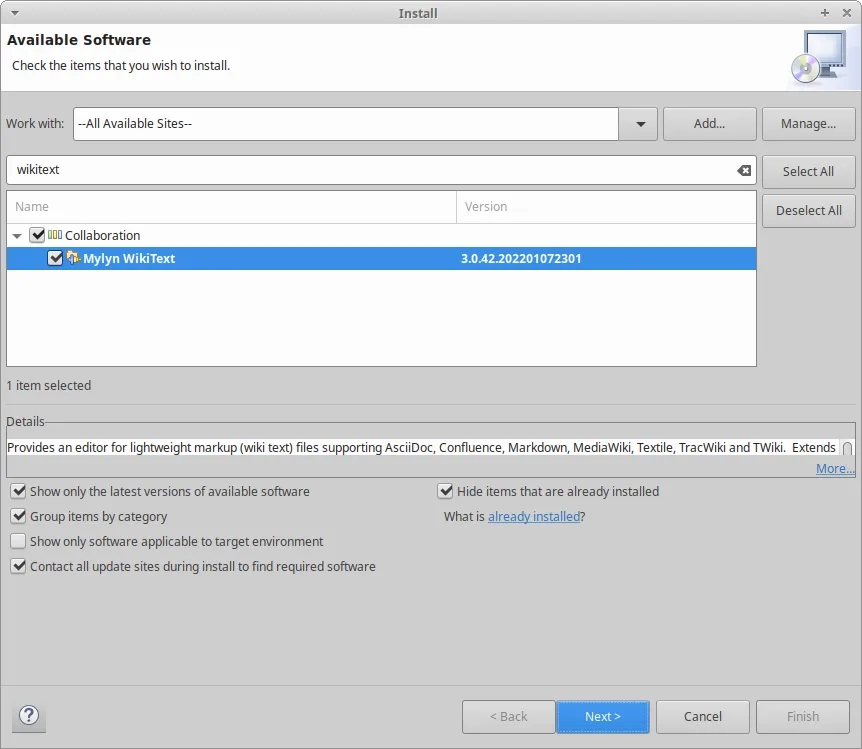Open the window menu arrow in title bar

(x=15, y=13)
